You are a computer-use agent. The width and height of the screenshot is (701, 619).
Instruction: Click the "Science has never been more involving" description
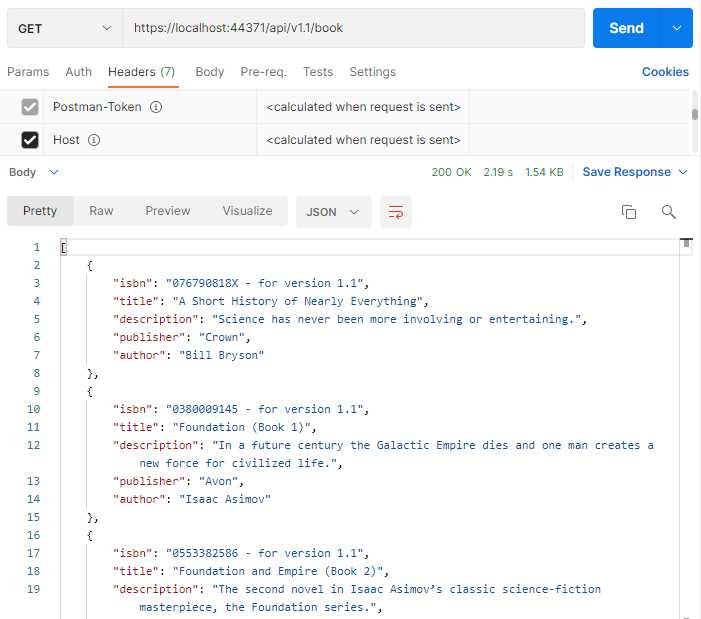pyautogui.click(x=396, y=319)
